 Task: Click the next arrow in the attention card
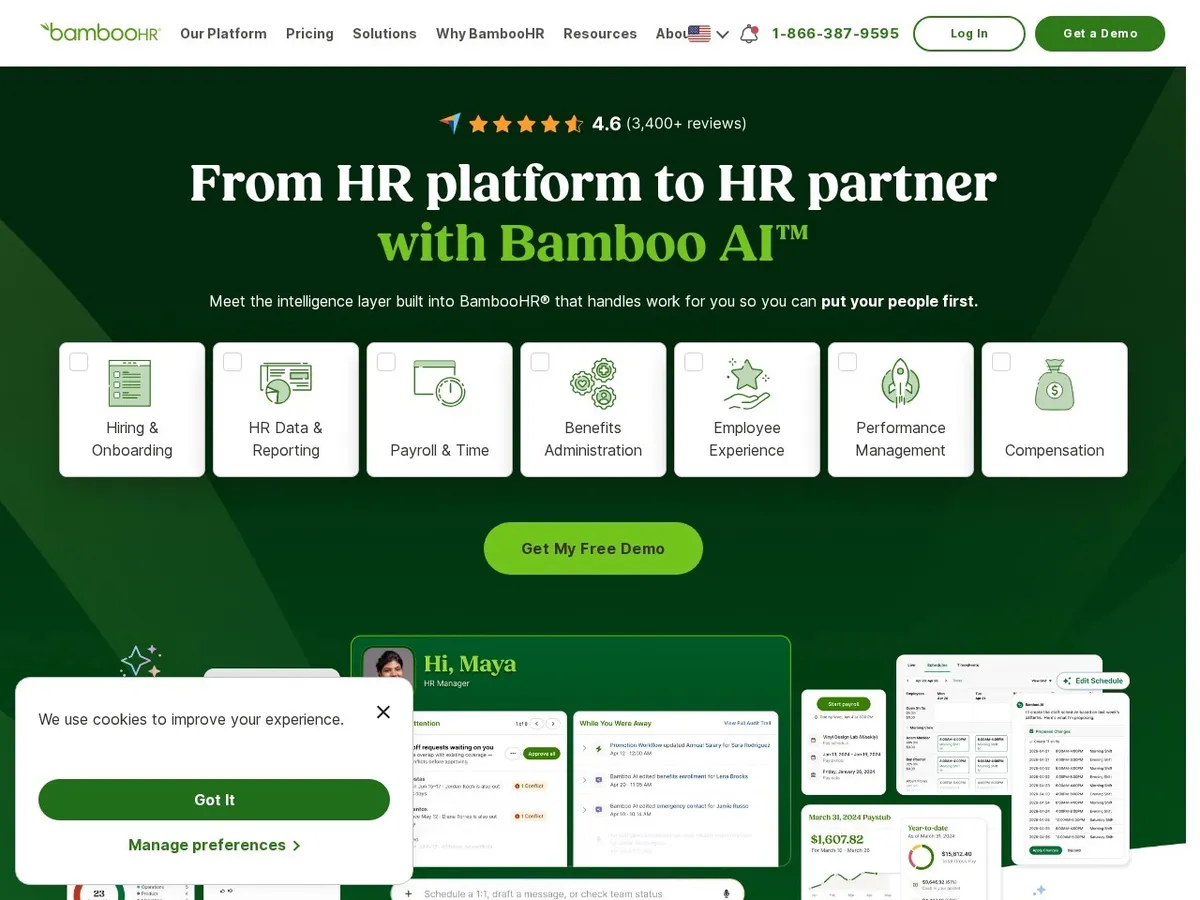pyautogui.click(x=553, y=723)
